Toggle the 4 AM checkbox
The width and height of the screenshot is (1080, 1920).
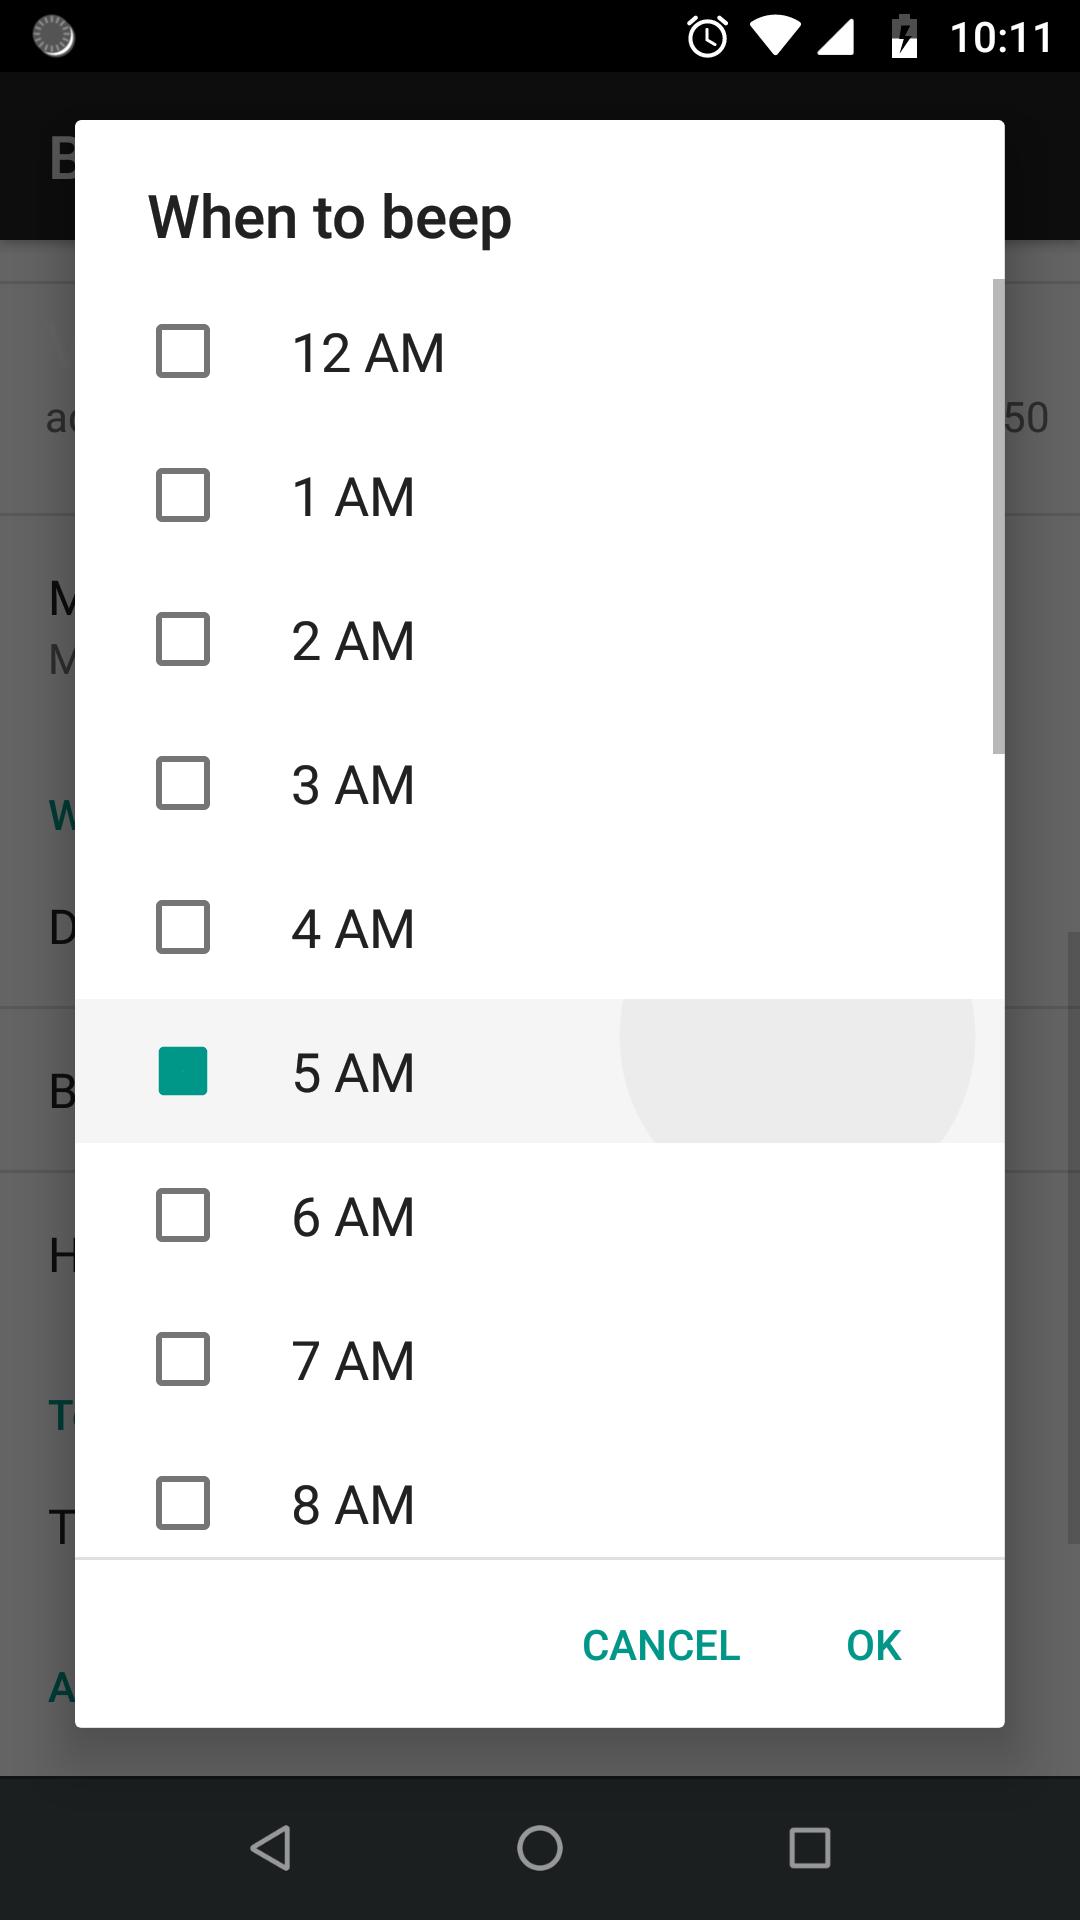(183, 928)
